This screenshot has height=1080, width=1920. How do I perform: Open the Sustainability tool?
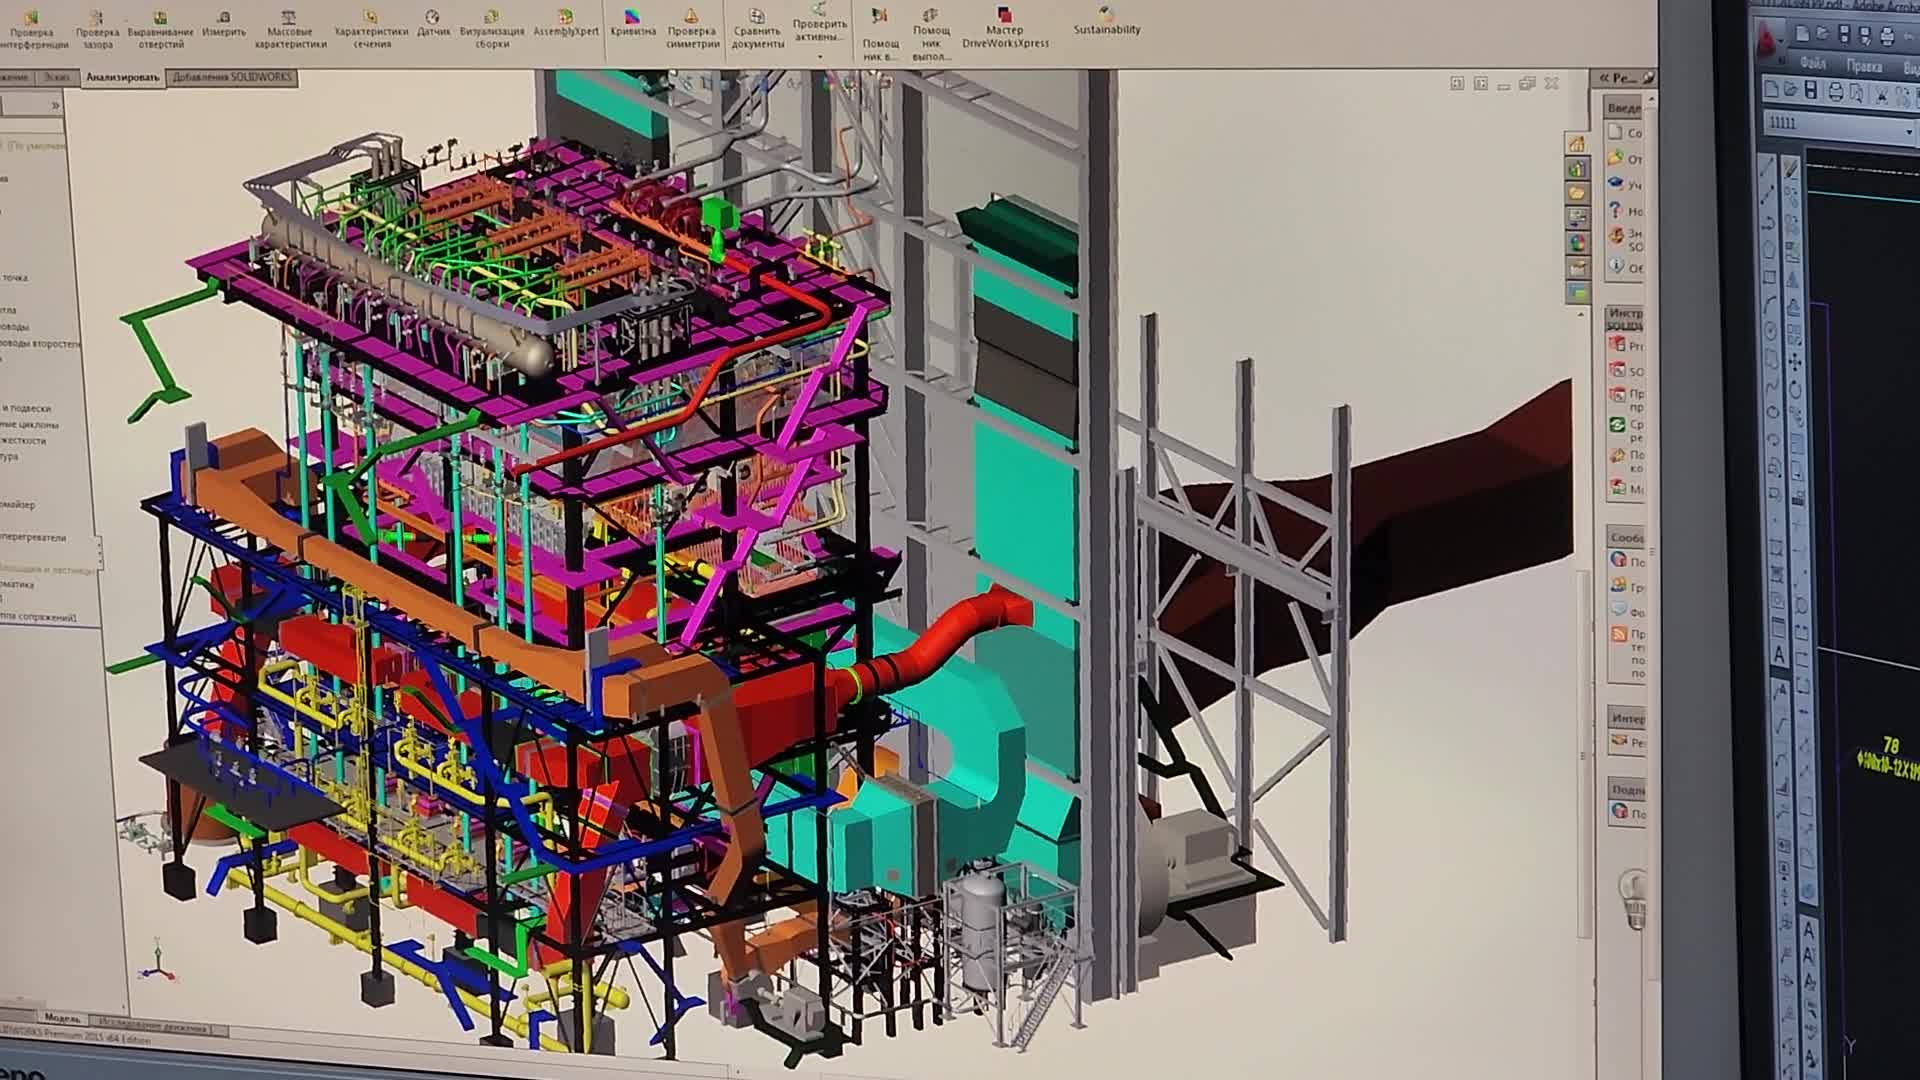tap(1107, 22)
